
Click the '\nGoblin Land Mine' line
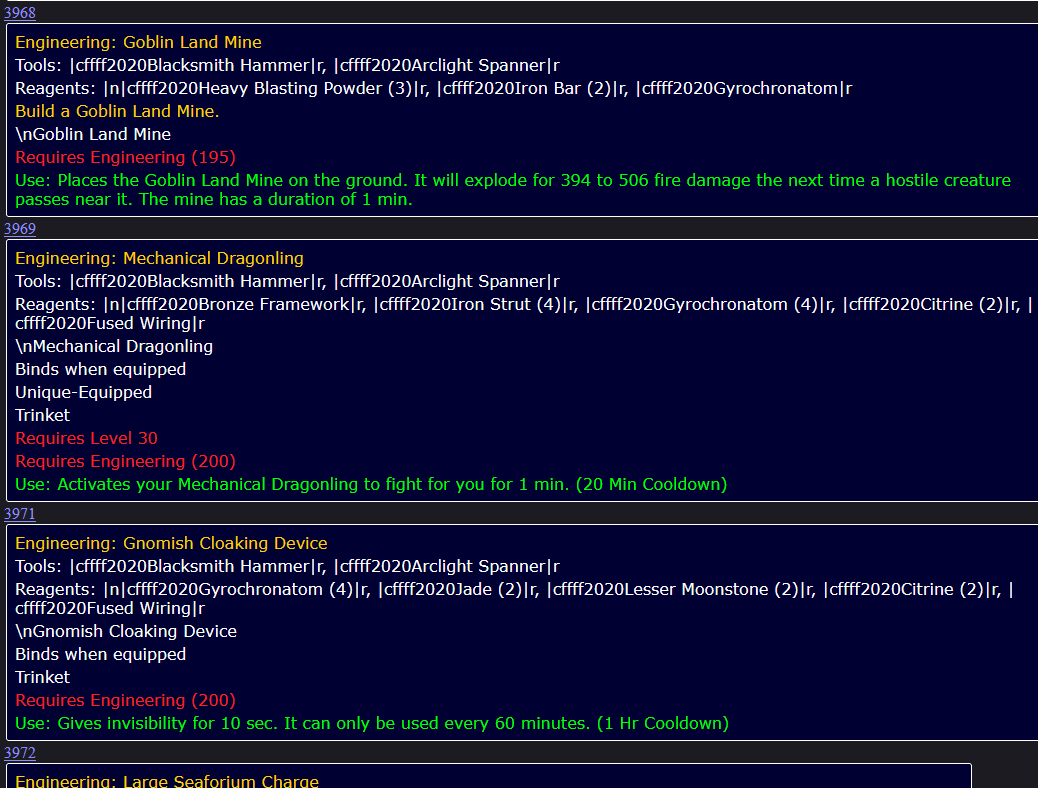[x=93, y=134]
